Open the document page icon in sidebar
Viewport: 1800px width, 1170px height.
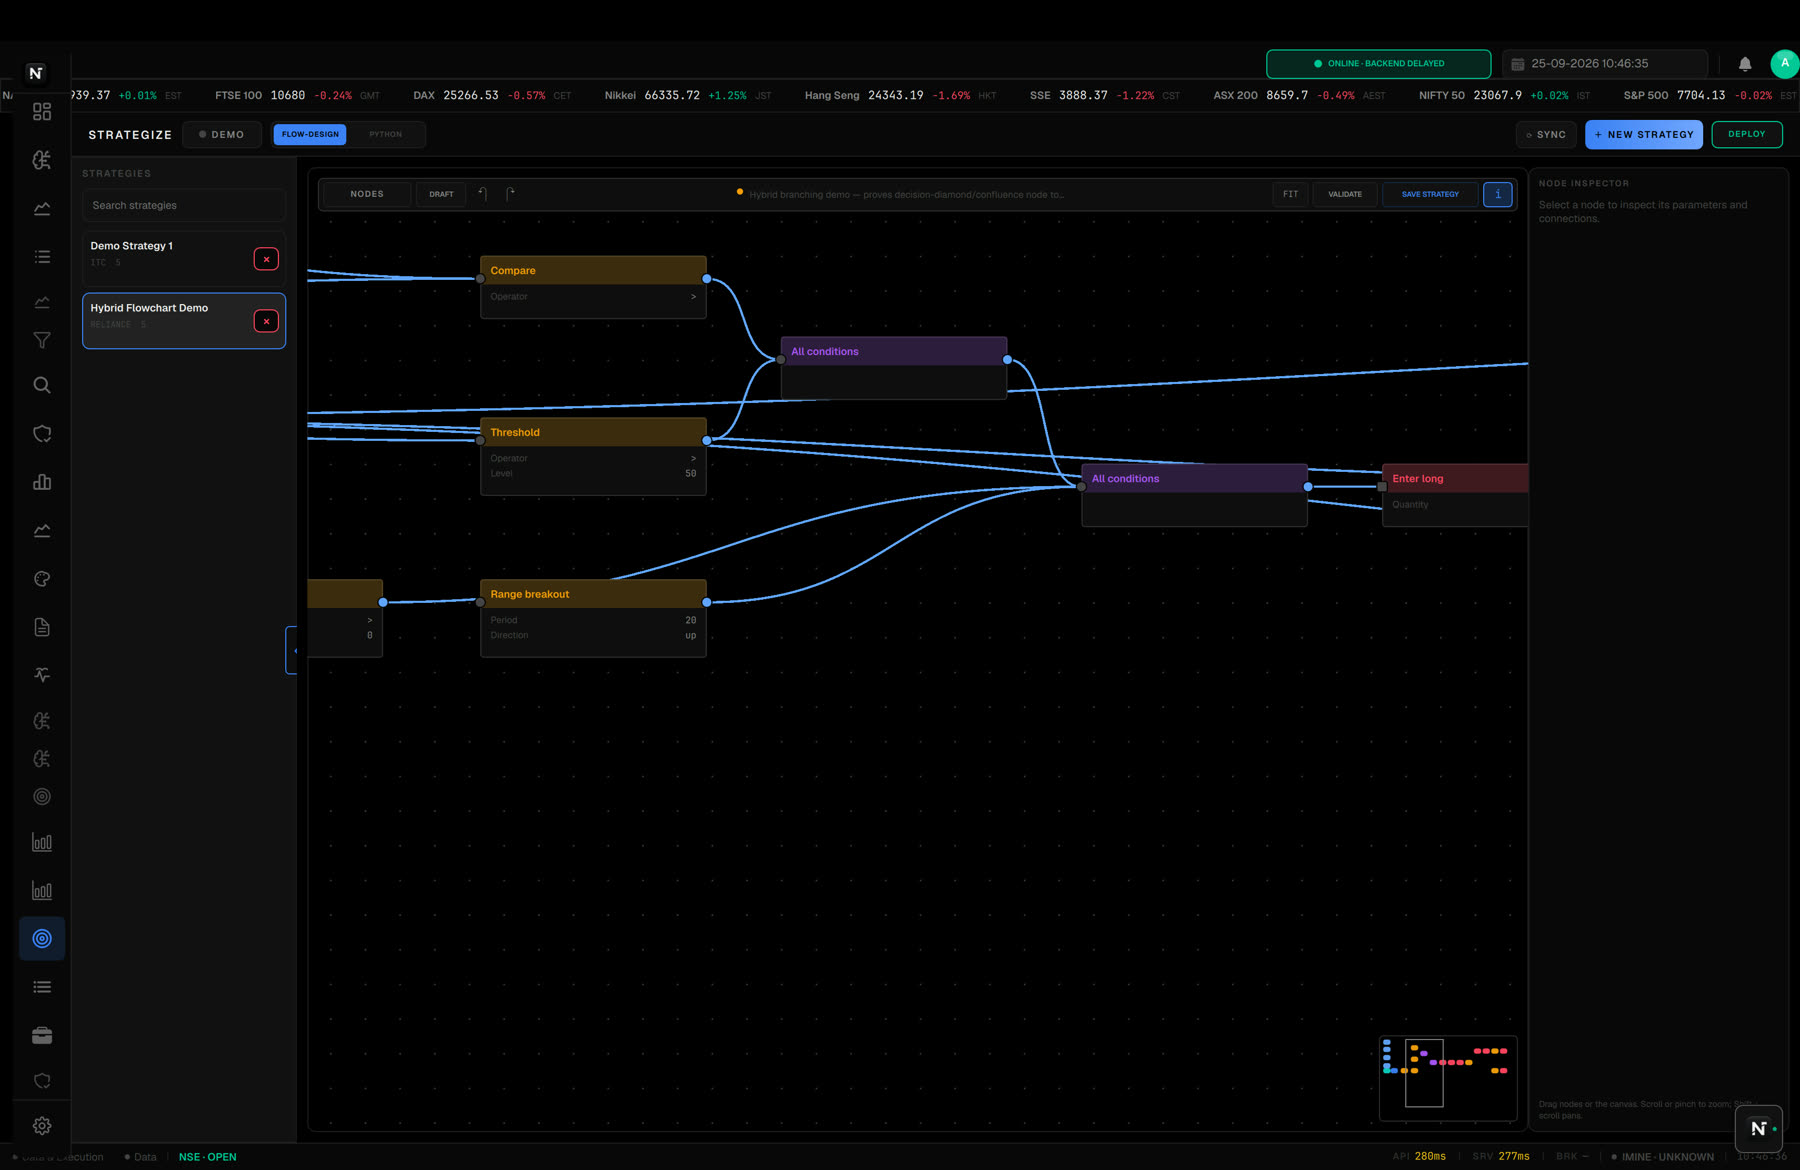coord(42,627)
